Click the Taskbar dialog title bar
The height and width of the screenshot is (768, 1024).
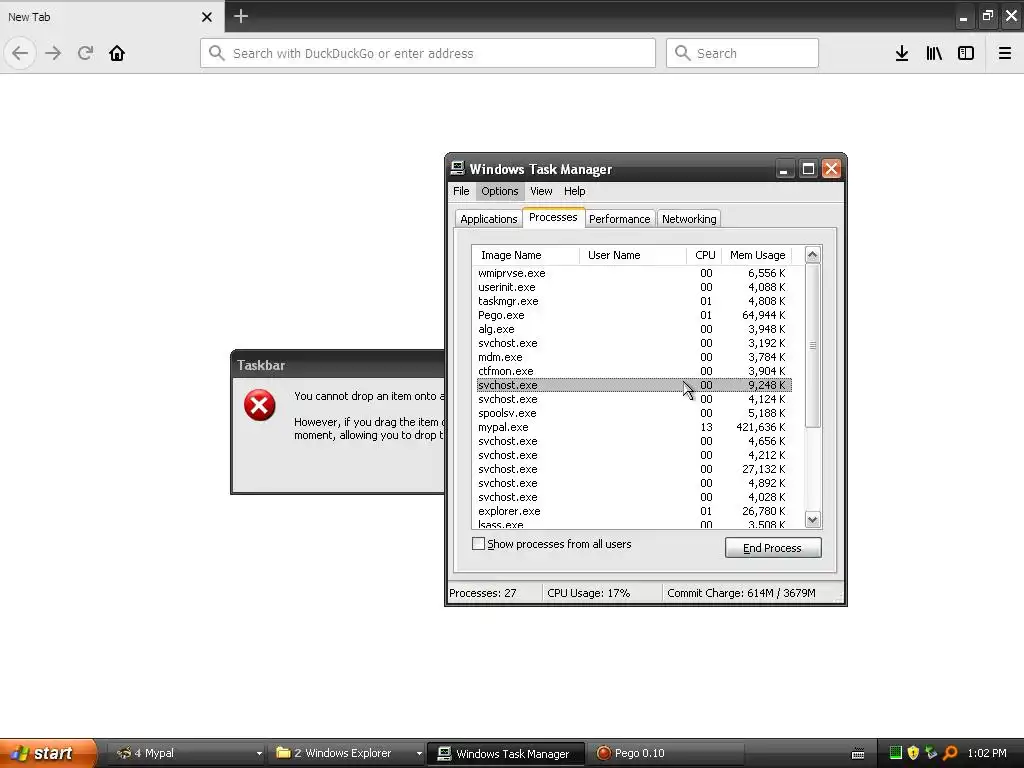[x=338, y=364]
